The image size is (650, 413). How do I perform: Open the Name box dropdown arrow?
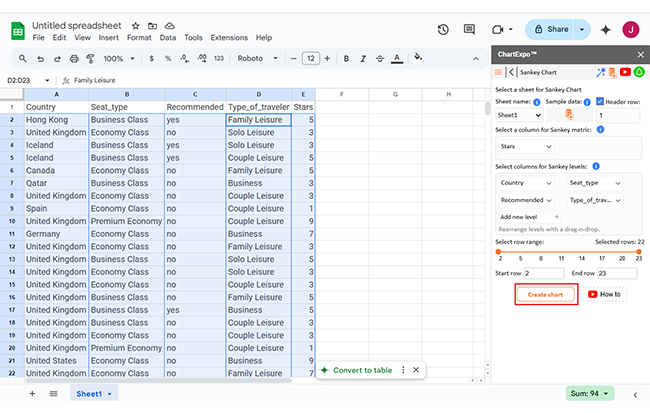pyautogui.click(x=47, y=80)
